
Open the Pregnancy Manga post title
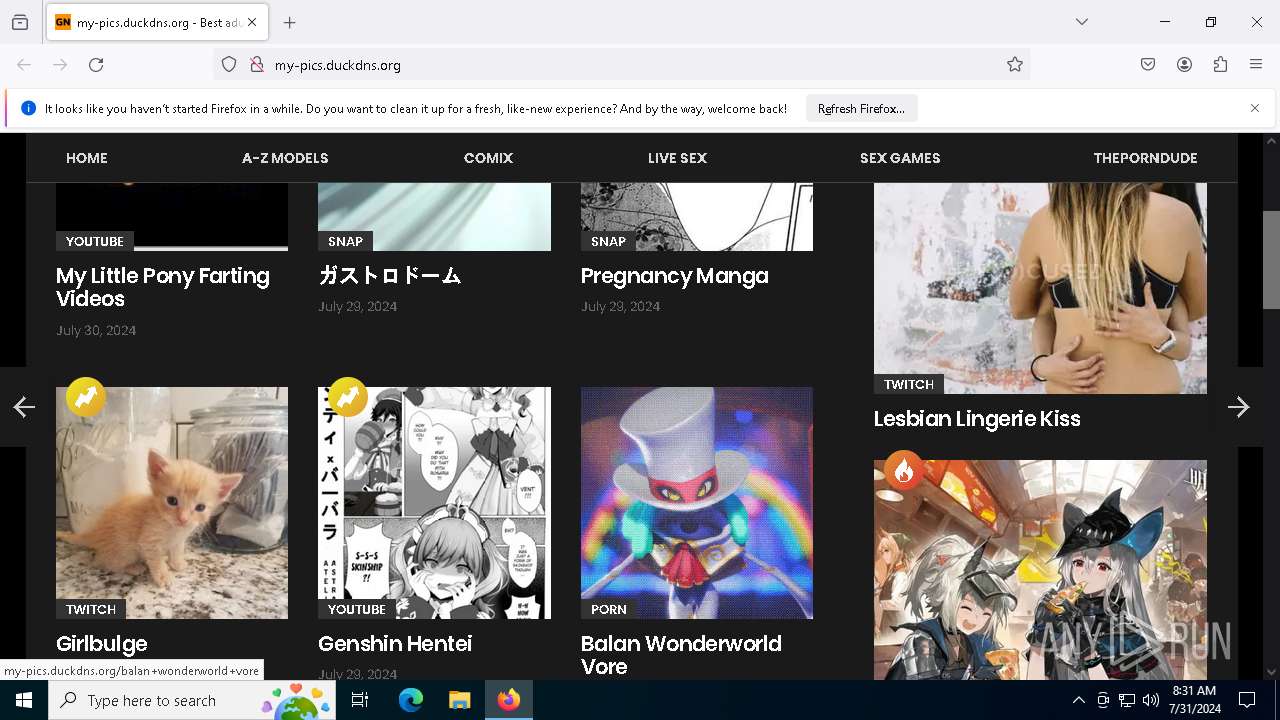click(675, 276)
